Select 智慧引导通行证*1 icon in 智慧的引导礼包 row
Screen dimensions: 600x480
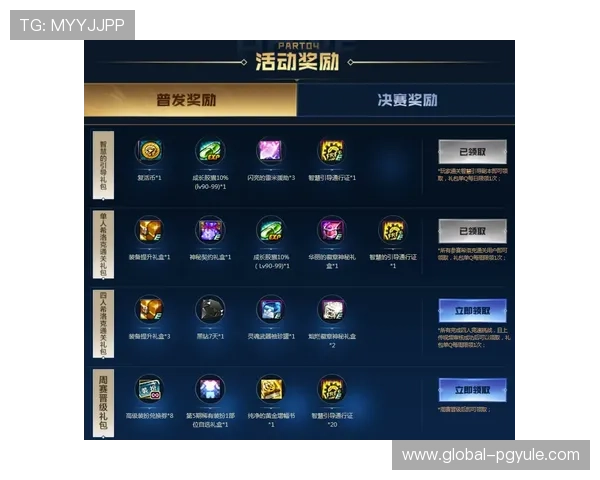coord(332,150)
